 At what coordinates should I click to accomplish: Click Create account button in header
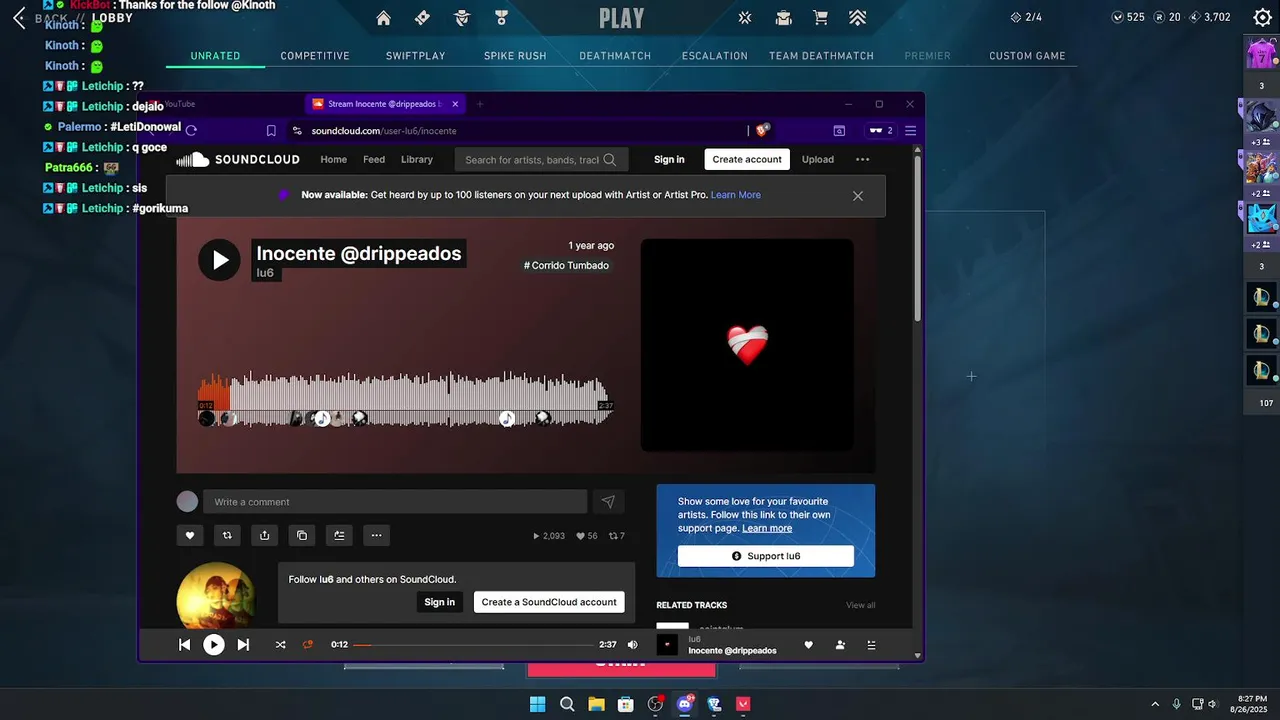coord(747,159)
